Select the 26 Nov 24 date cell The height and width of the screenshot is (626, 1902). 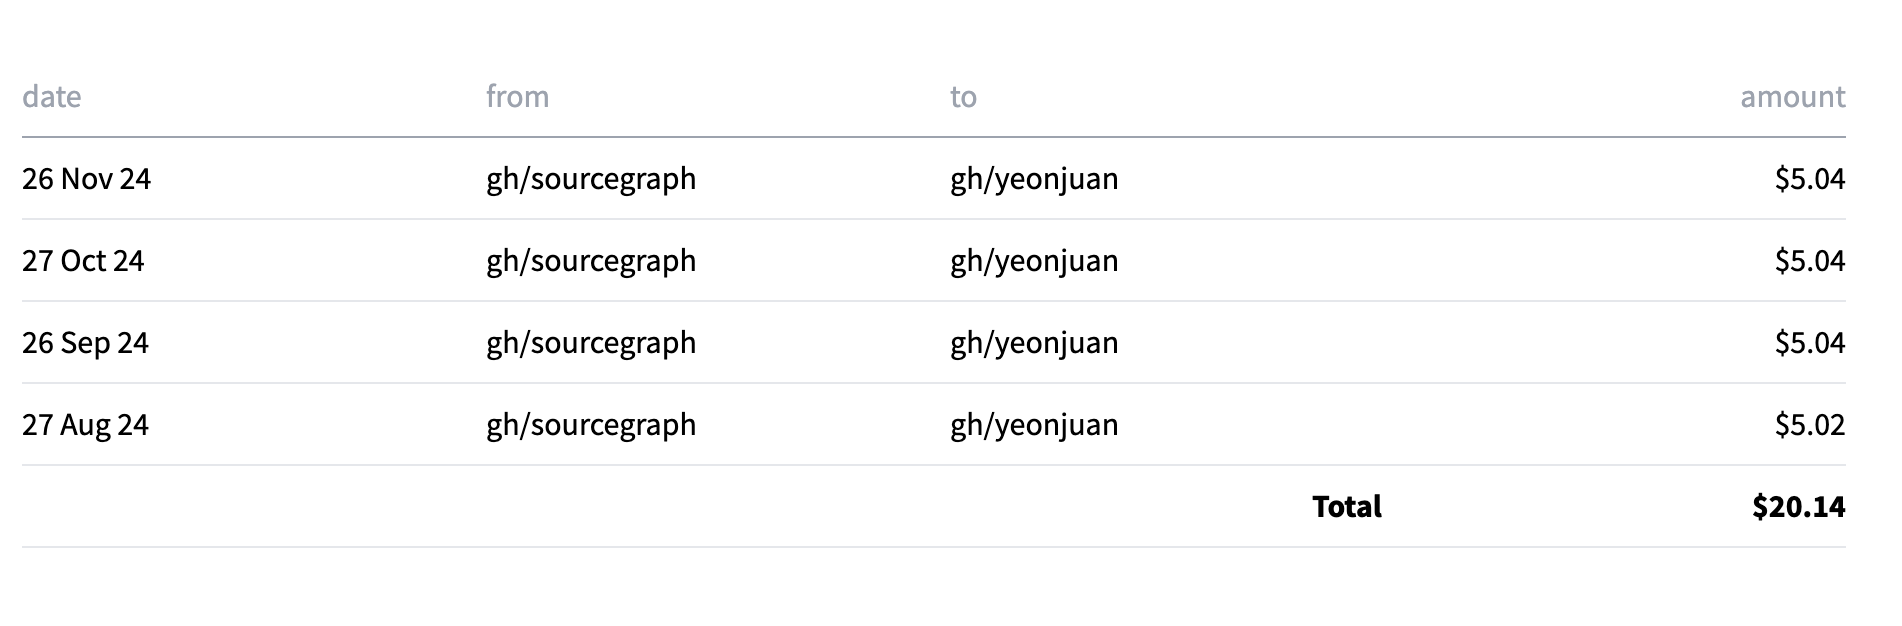(86, 179)
